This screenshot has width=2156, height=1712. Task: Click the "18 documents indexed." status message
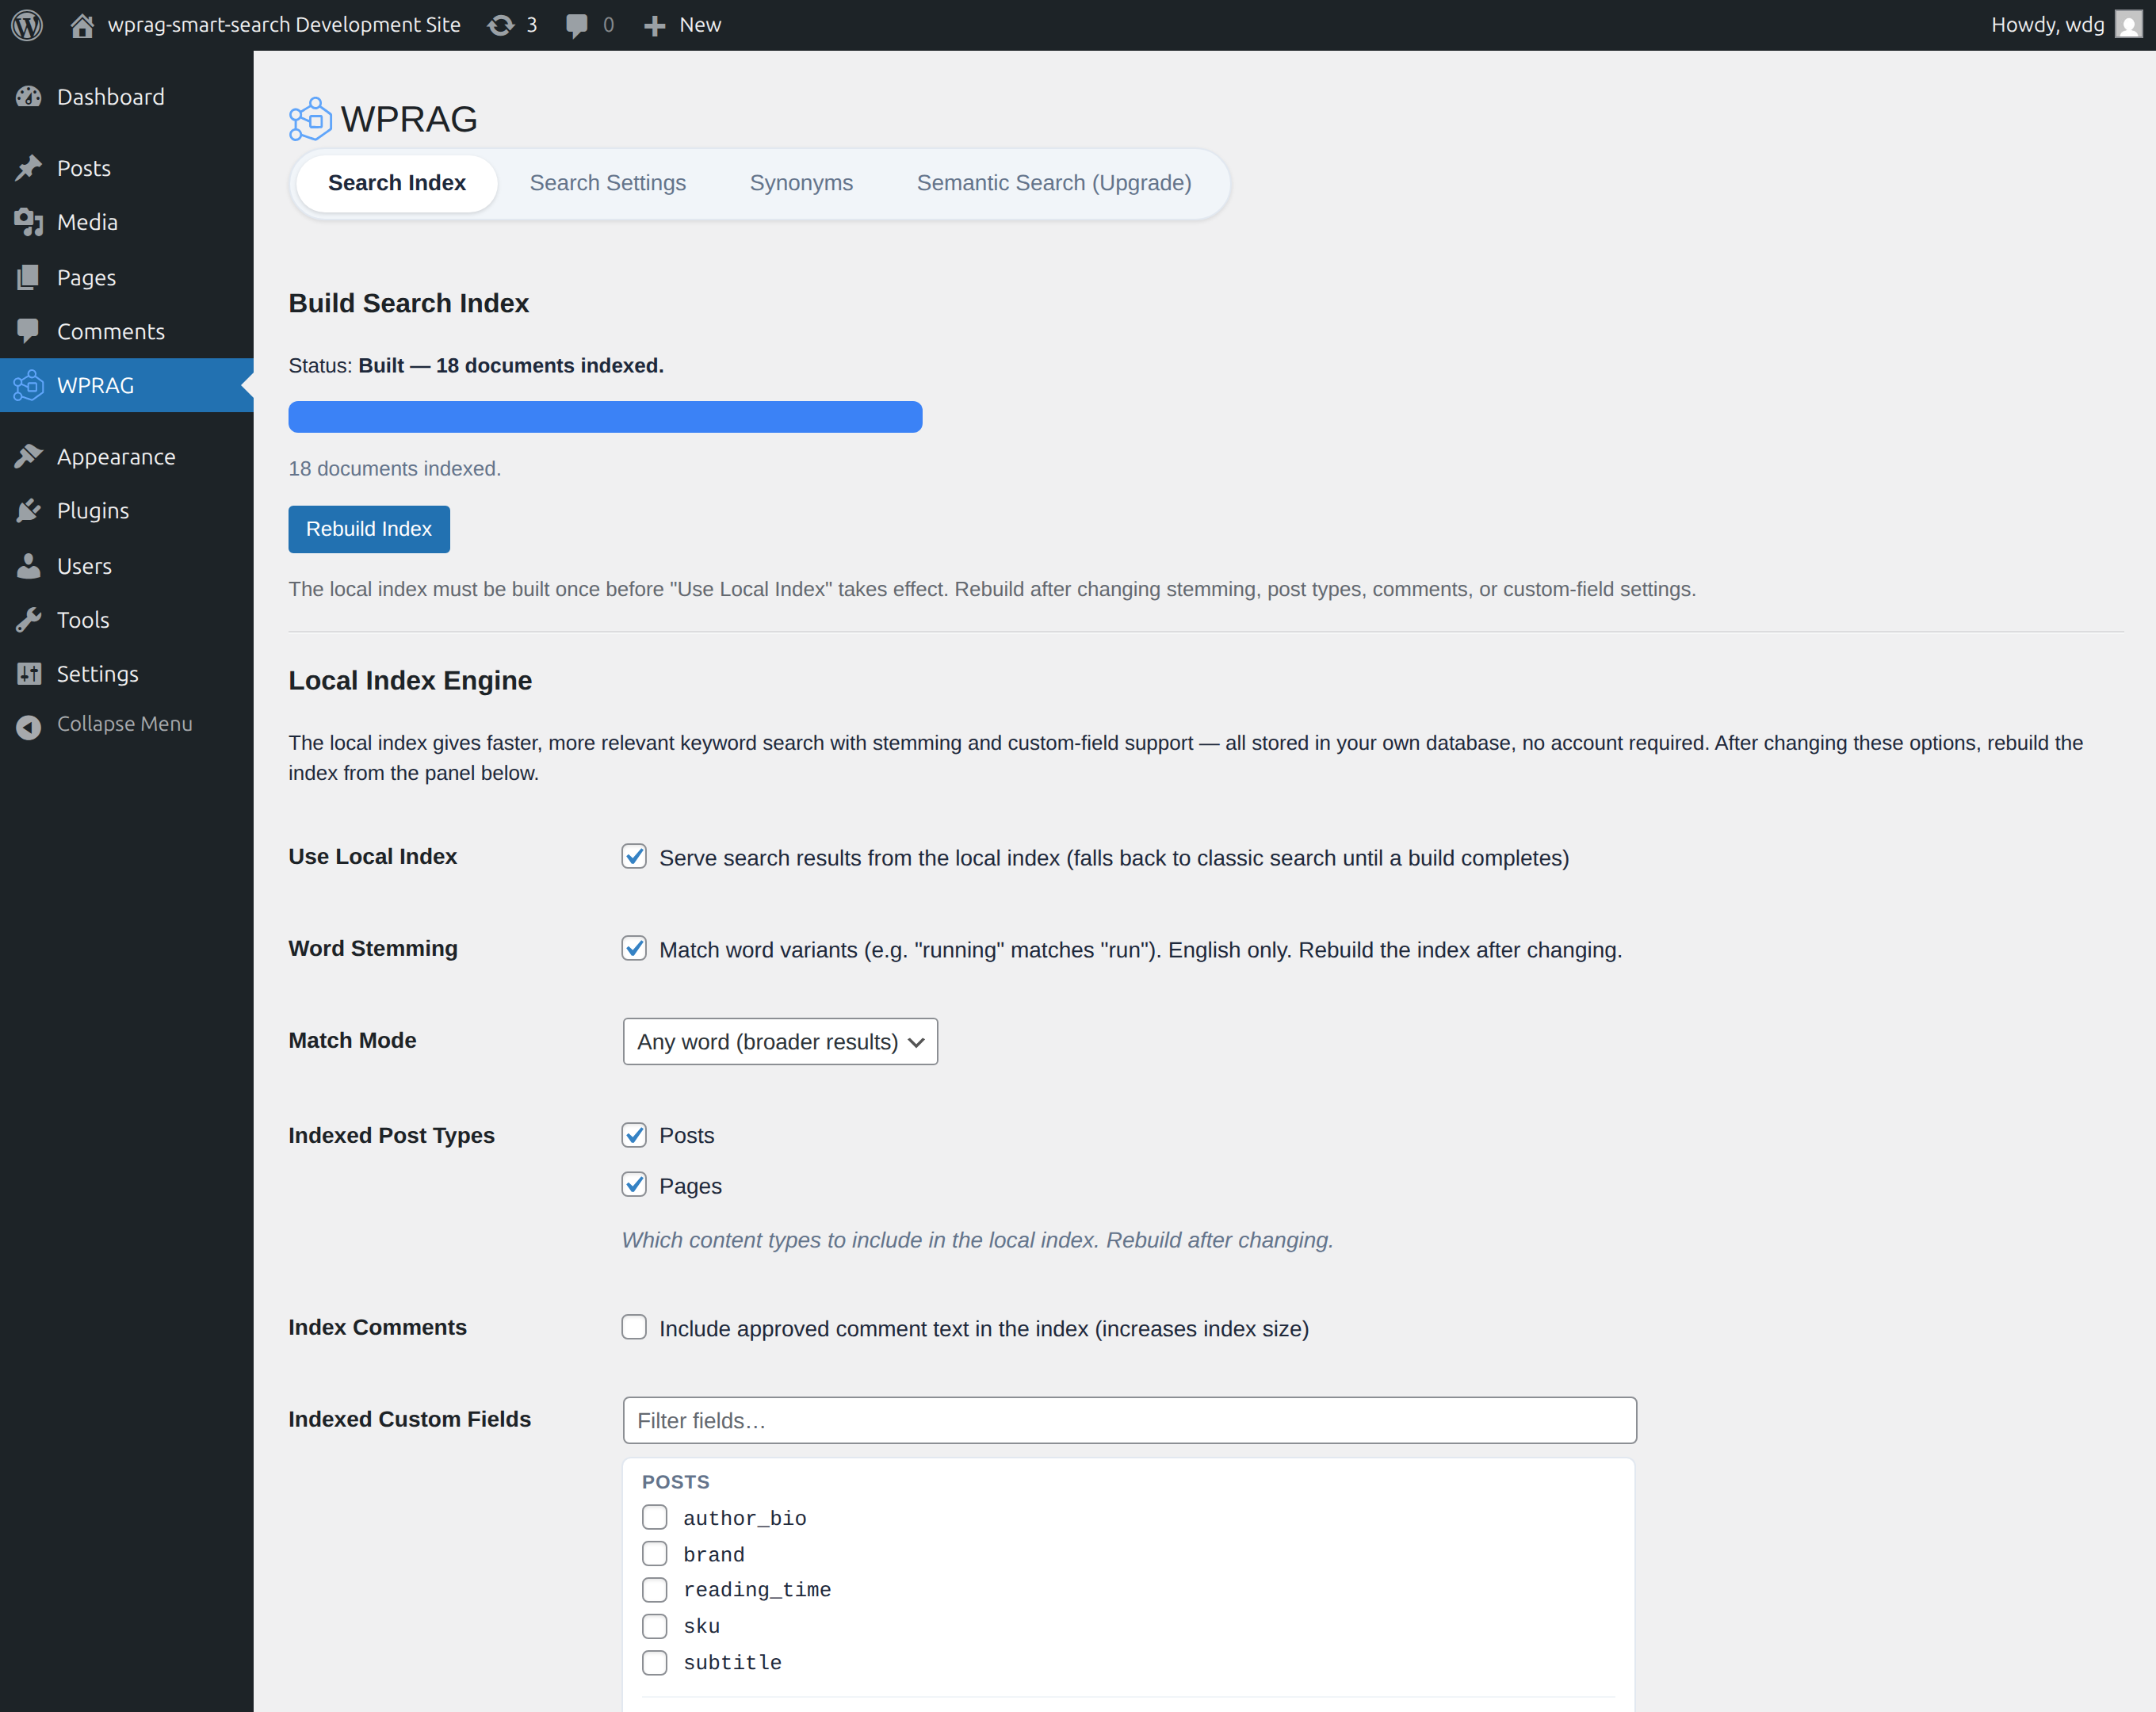pyautogui.click(x=395, y=468)
